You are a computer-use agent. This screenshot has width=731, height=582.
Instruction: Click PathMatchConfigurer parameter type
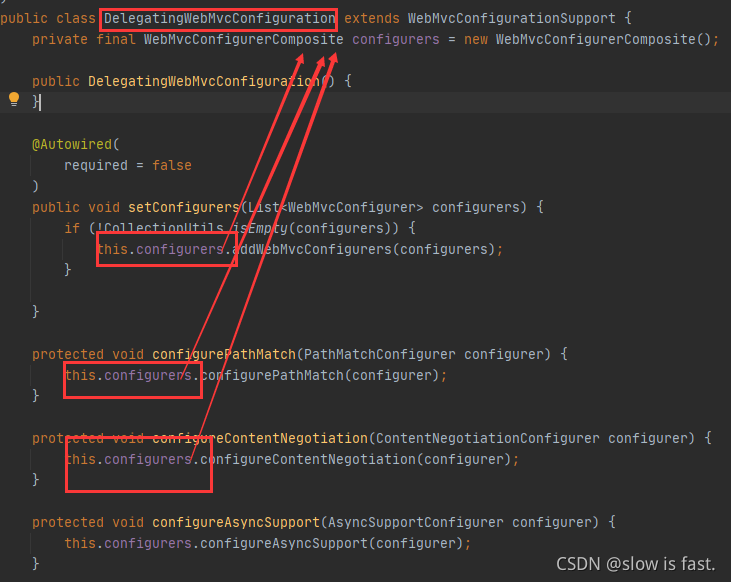click(379, 354)
